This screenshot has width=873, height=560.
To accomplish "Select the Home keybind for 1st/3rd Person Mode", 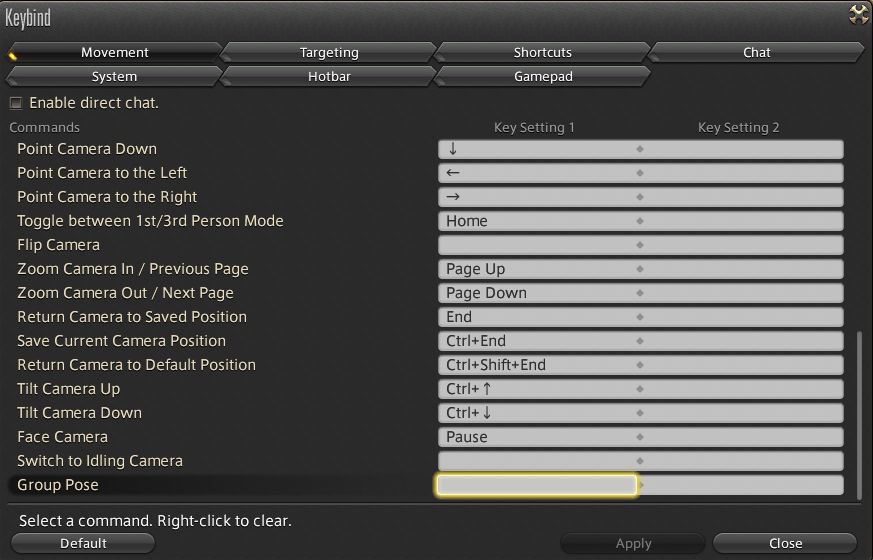I will point(538,221).
